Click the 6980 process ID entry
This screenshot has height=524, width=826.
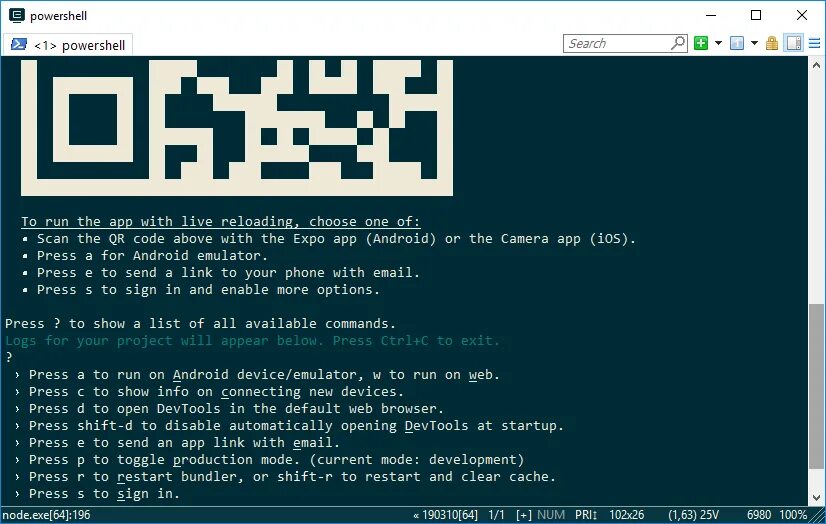[x=759, y=515]
